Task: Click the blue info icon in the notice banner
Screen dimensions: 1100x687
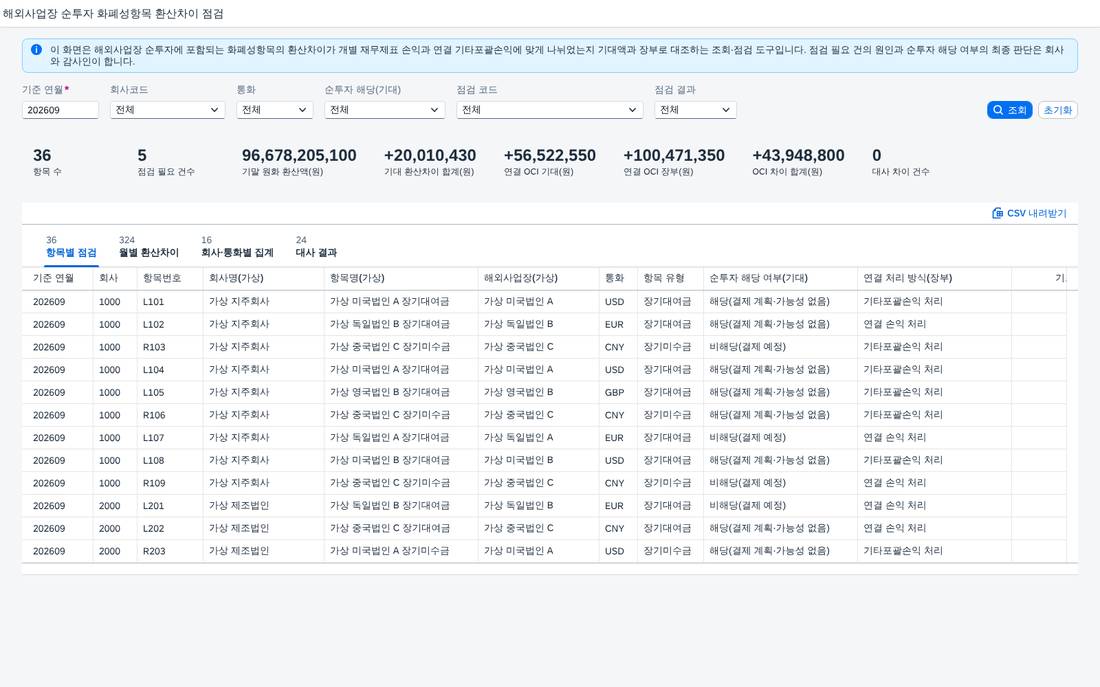Action: (x=36, y=50)
